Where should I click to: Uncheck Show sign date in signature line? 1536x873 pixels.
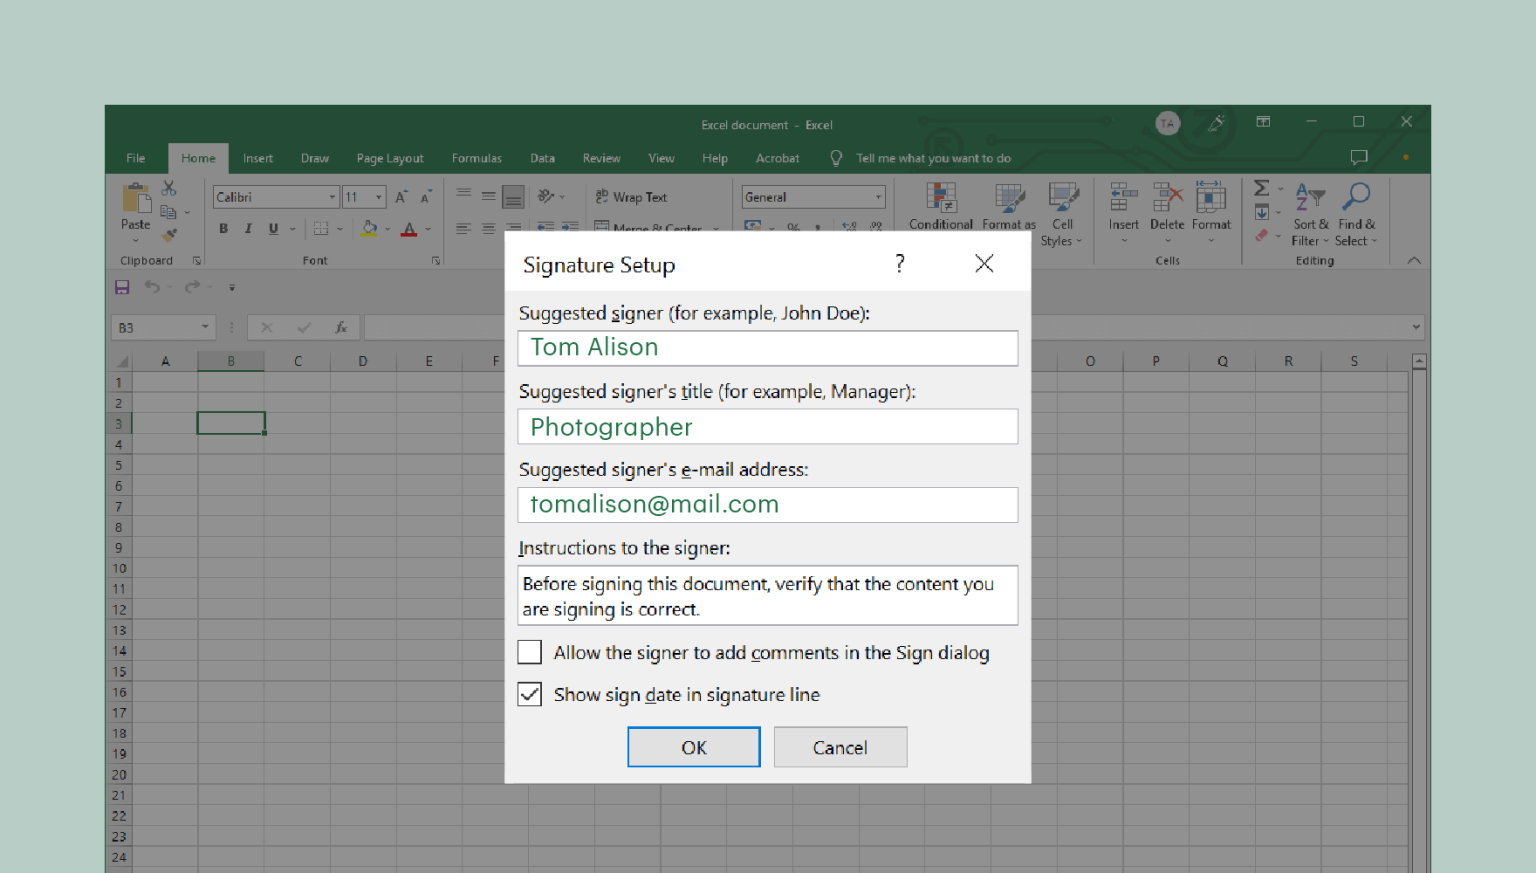(529, 694)
